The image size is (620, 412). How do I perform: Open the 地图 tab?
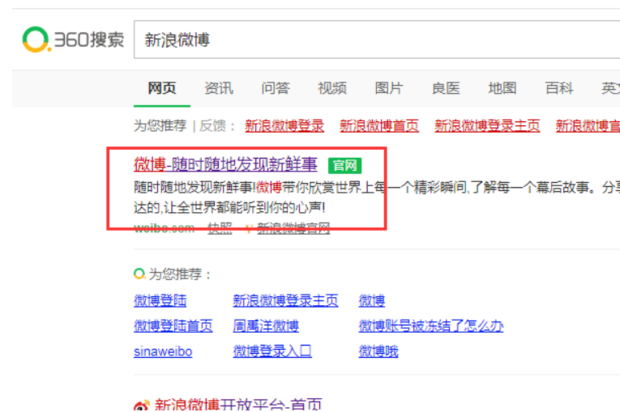pyautogui.click(x=502, y=88)
